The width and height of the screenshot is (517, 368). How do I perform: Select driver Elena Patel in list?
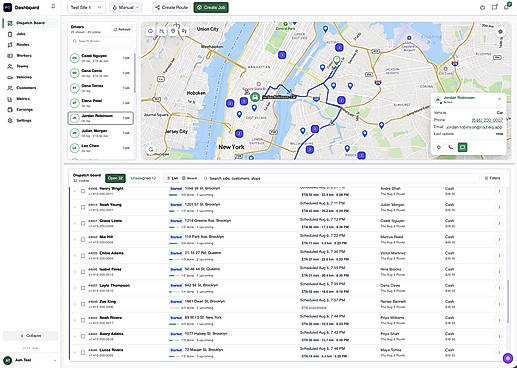click(101, 103)
